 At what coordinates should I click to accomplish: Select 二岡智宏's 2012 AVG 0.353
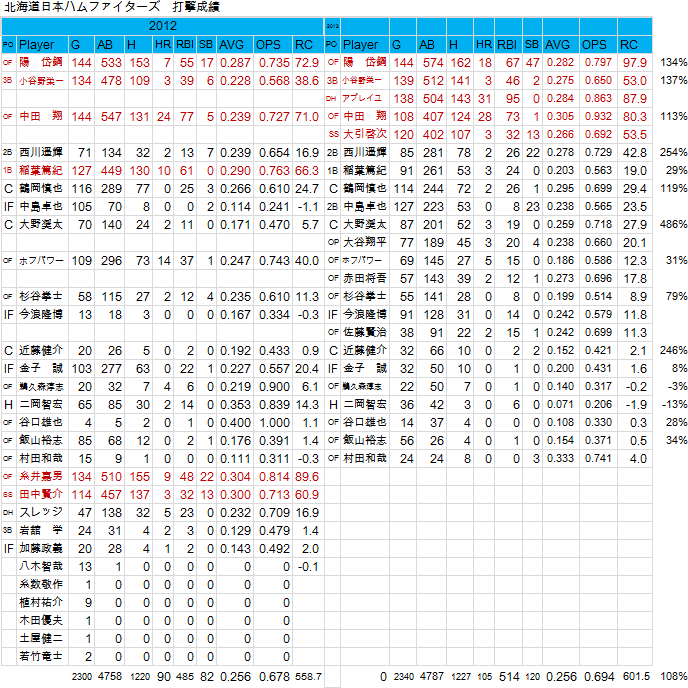click(235, 405)
